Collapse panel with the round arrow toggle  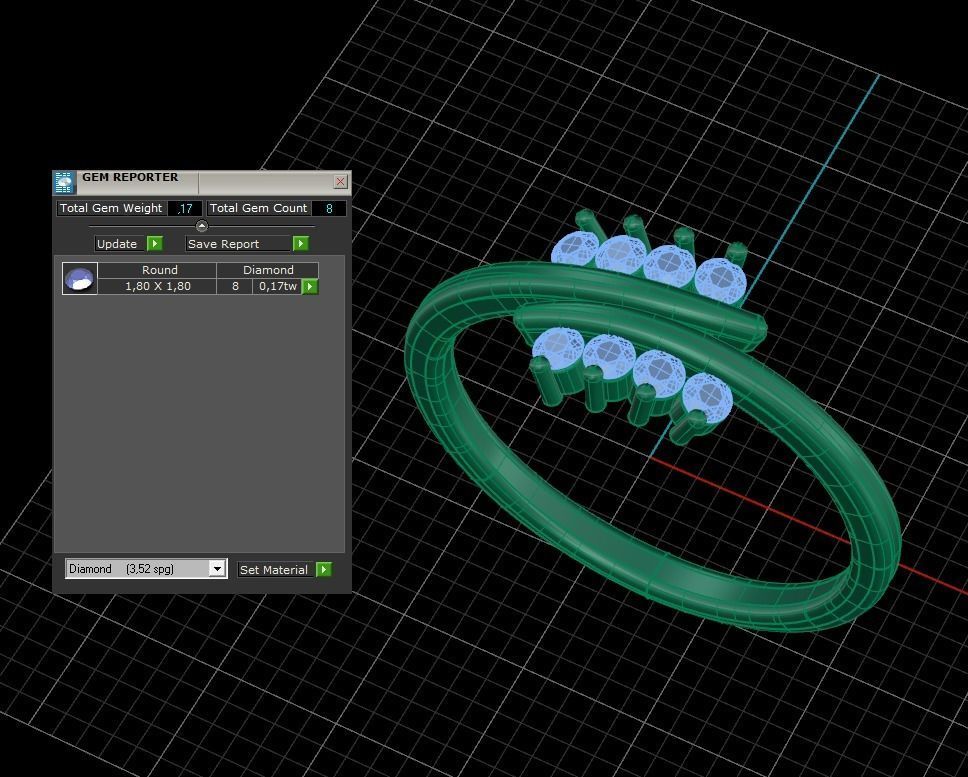202,226
